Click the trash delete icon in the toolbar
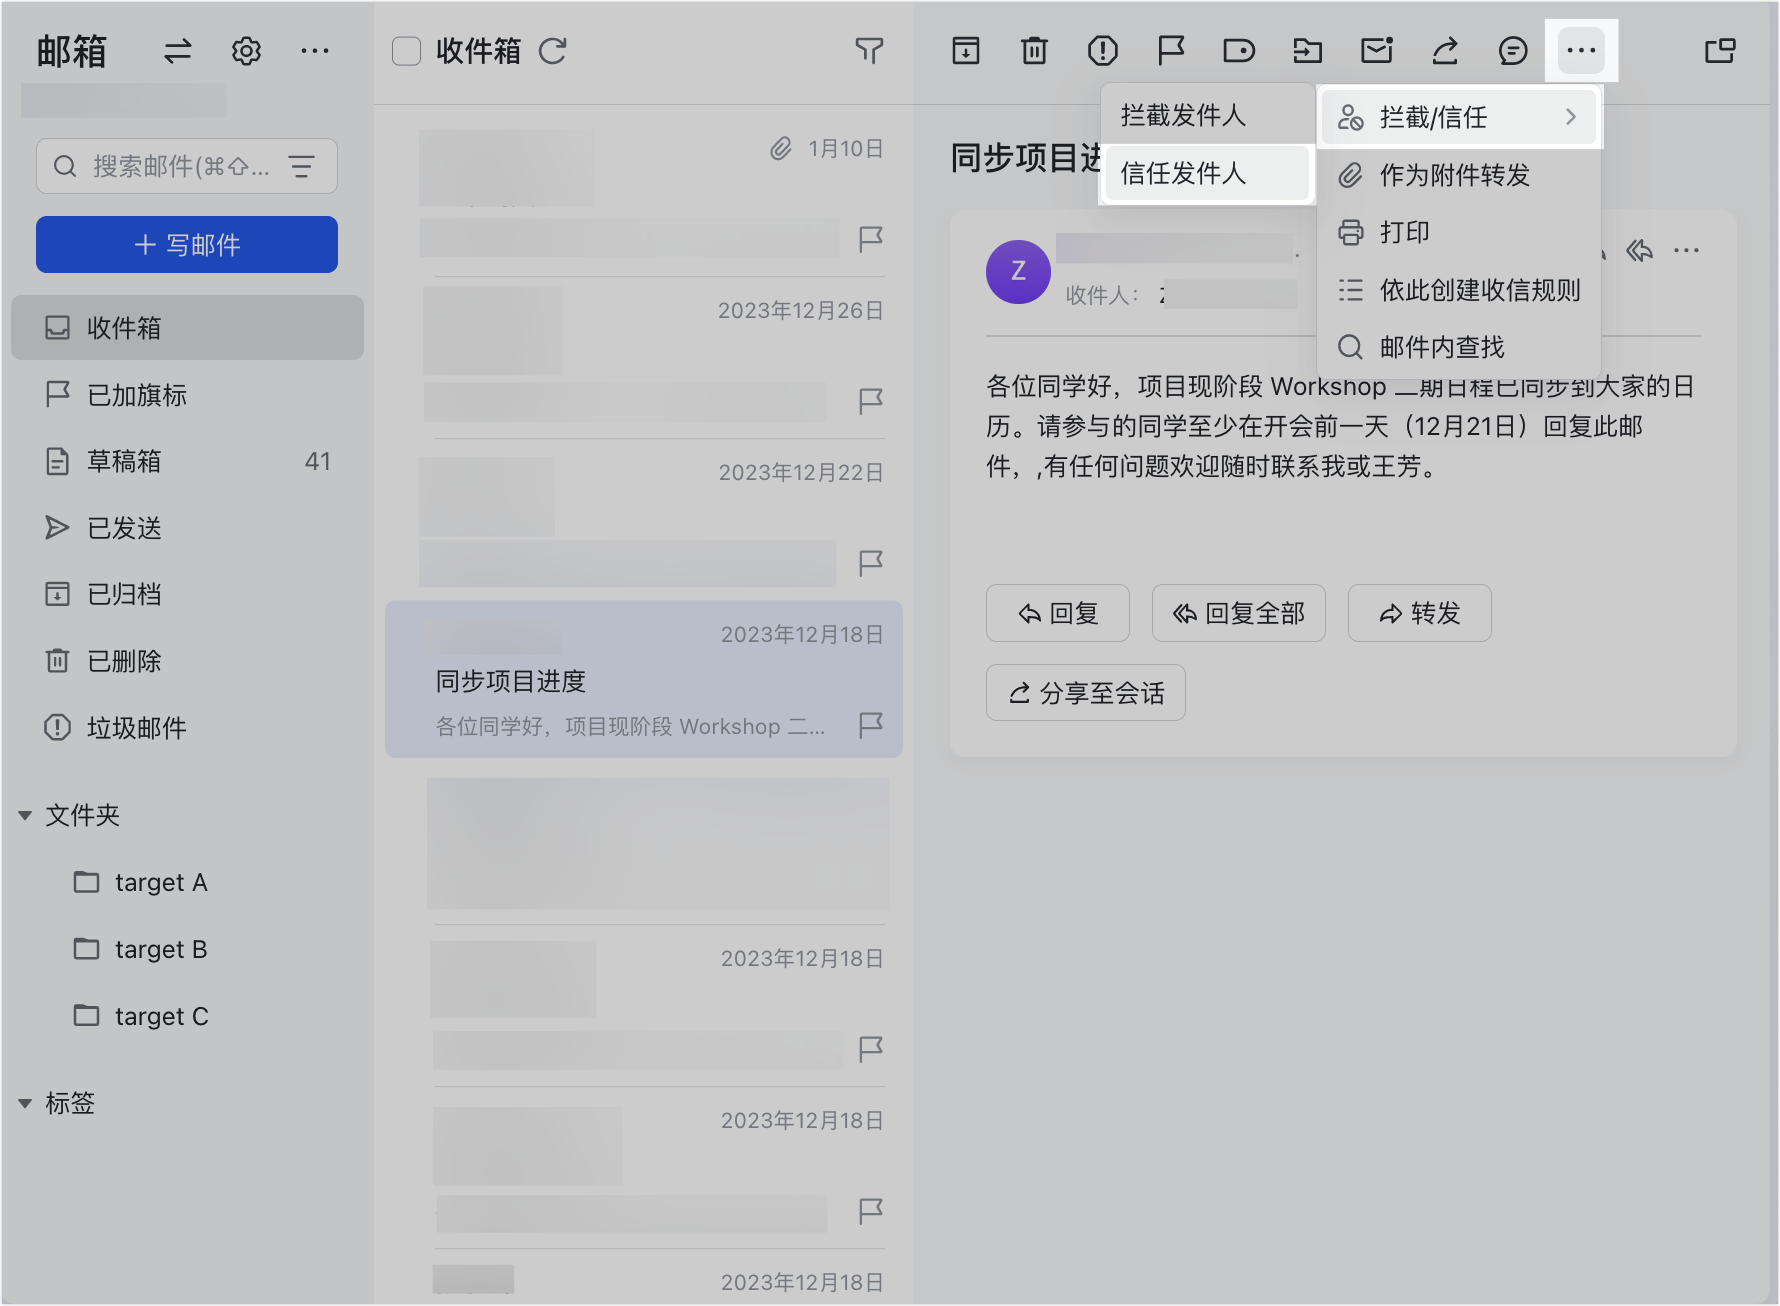 click(x=1034, y=50)
